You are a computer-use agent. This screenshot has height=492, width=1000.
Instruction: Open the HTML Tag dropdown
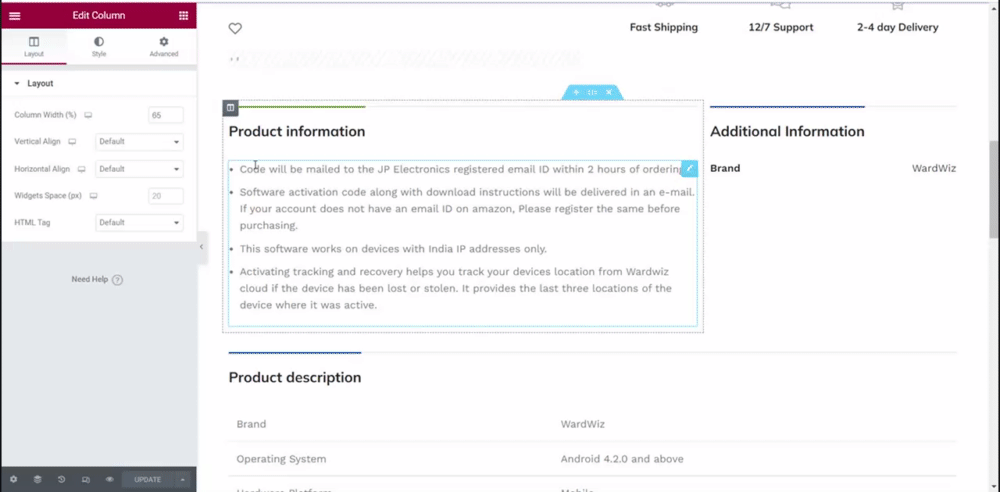[139, 223]
